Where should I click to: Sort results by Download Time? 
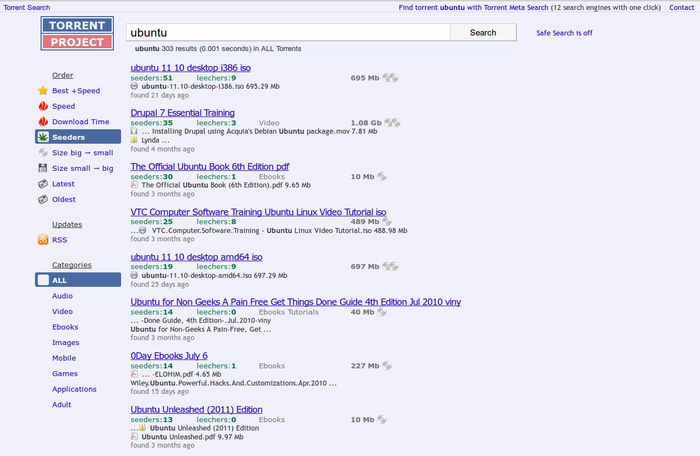[80, 121]
